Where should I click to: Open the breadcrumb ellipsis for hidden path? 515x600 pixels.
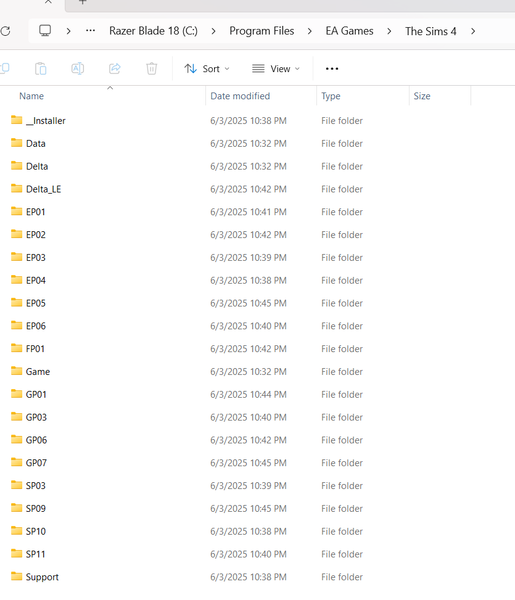(x=90, y=31)
